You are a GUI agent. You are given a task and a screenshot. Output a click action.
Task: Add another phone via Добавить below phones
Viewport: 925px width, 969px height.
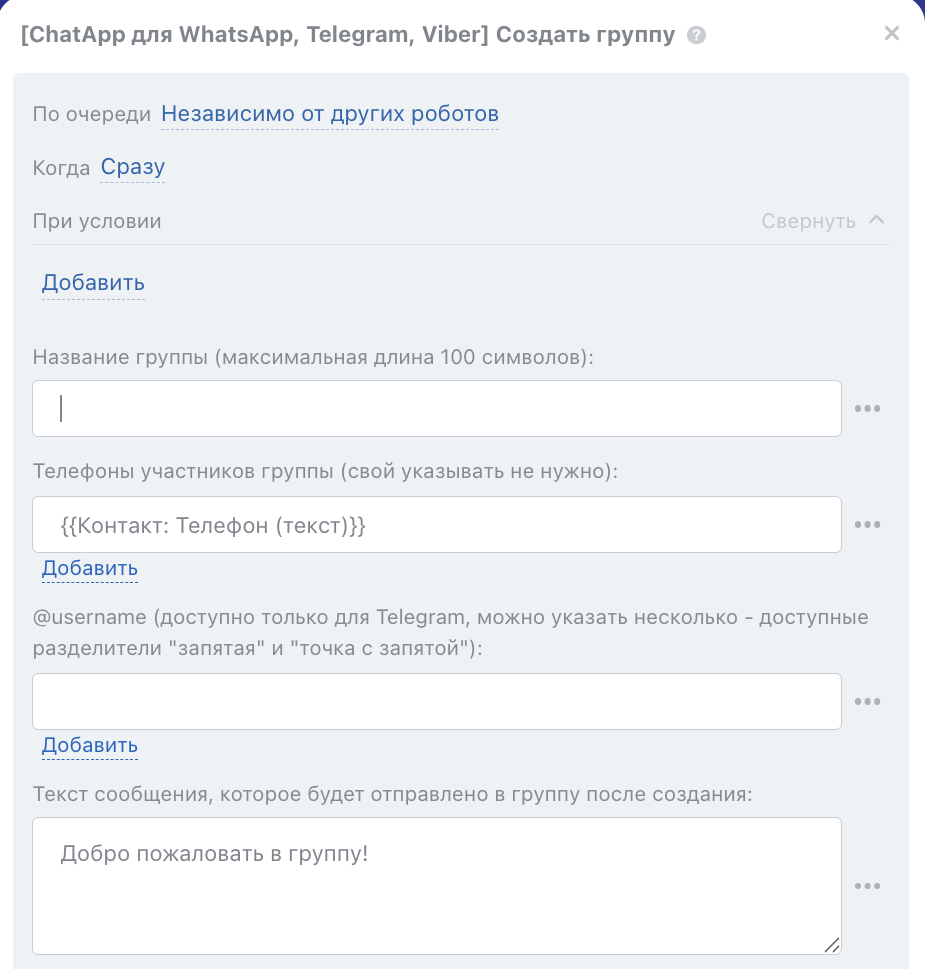pyautogui.click(x=89, y=569)
